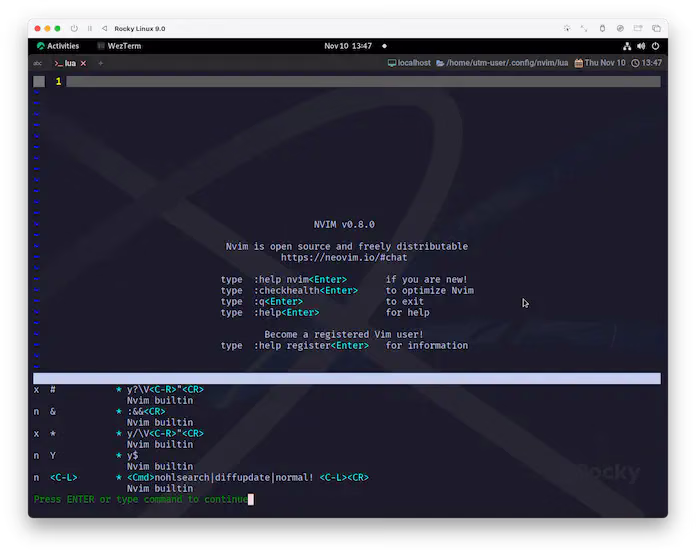Image resolution: width=696 pixels, height=555 pixels.
Task: Pause the Rocky Linux virtual machine
Action: coord(90,28)
